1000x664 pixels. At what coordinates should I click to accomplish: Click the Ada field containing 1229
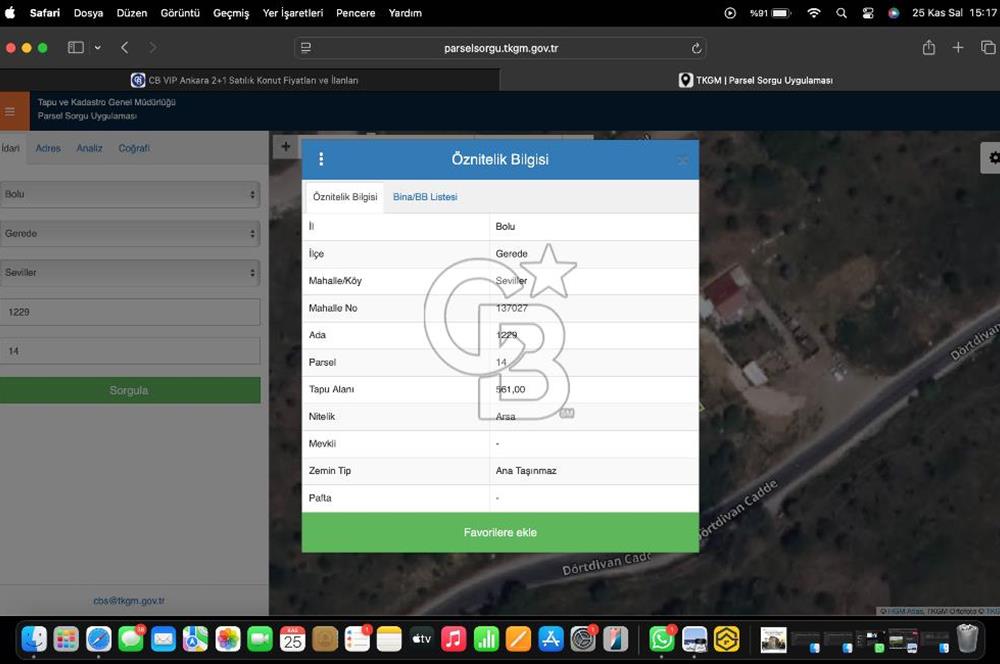coord(130,312)
